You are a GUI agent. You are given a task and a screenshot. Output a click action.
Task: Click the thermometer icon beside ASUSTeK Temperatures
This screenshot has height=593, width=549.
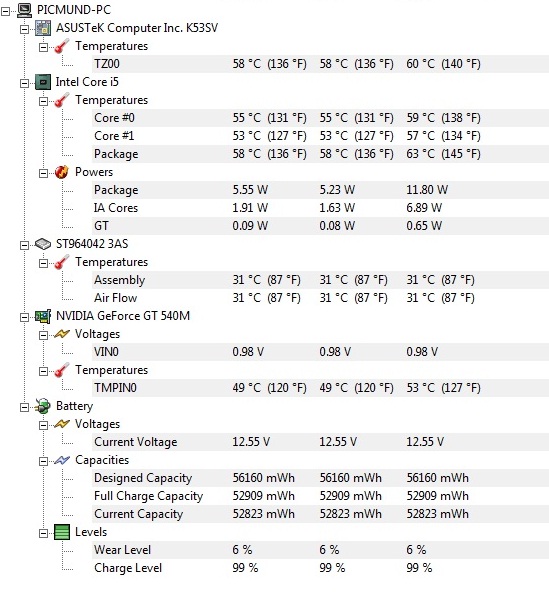coord(62,46)
